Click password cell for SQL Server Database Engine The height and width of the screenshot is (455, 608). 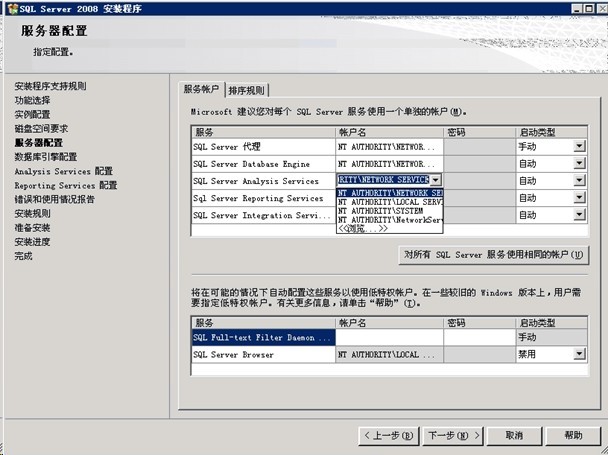[x=480, y=164]
